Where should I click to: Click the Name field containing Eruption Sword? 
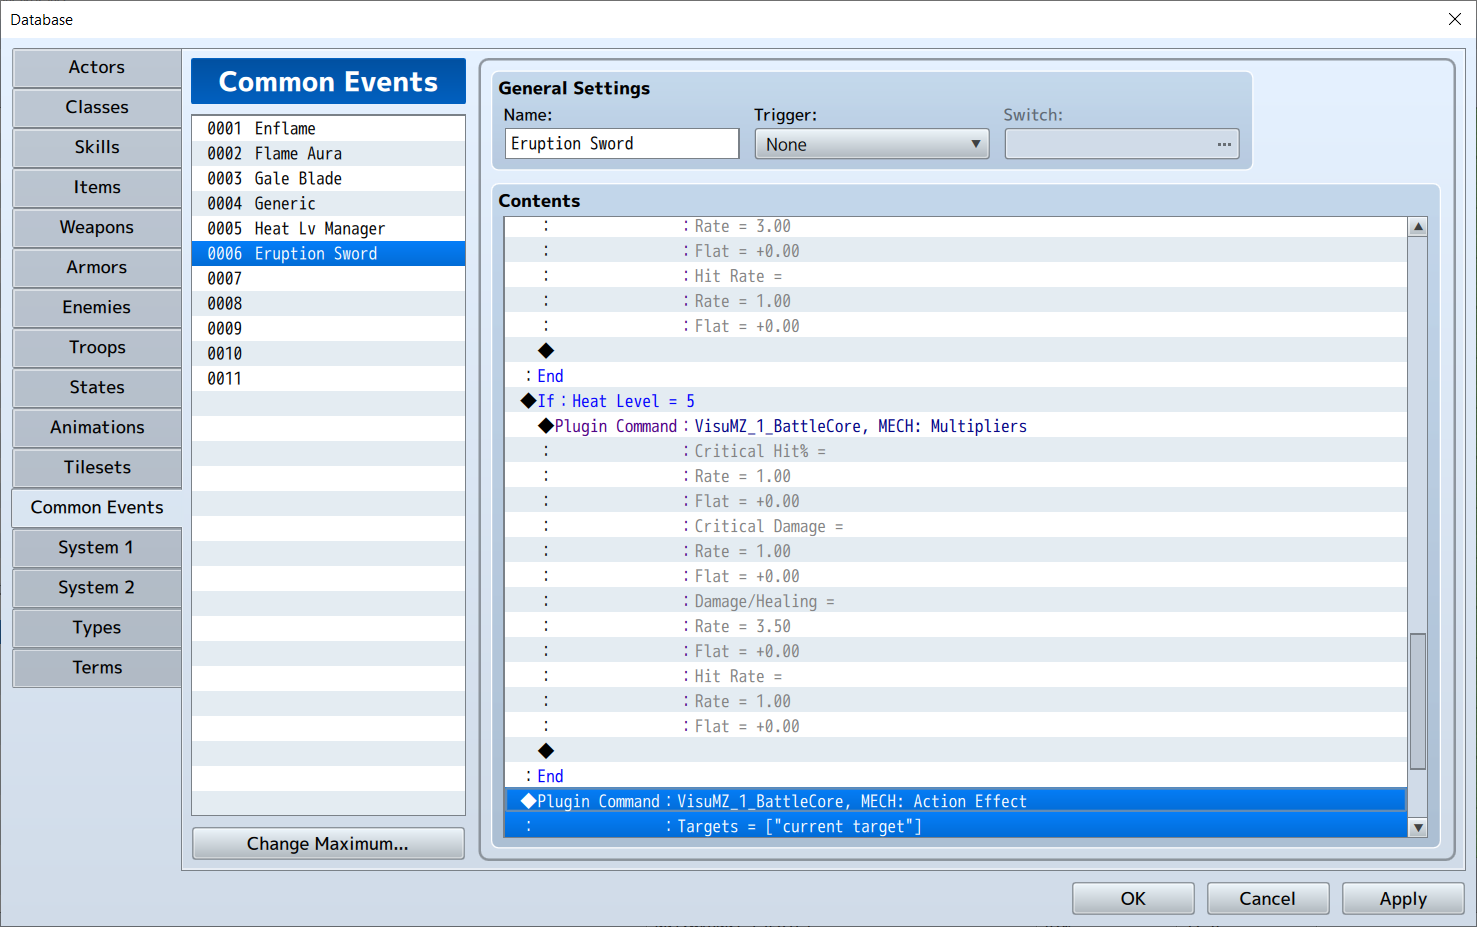[x=622, y=144]
